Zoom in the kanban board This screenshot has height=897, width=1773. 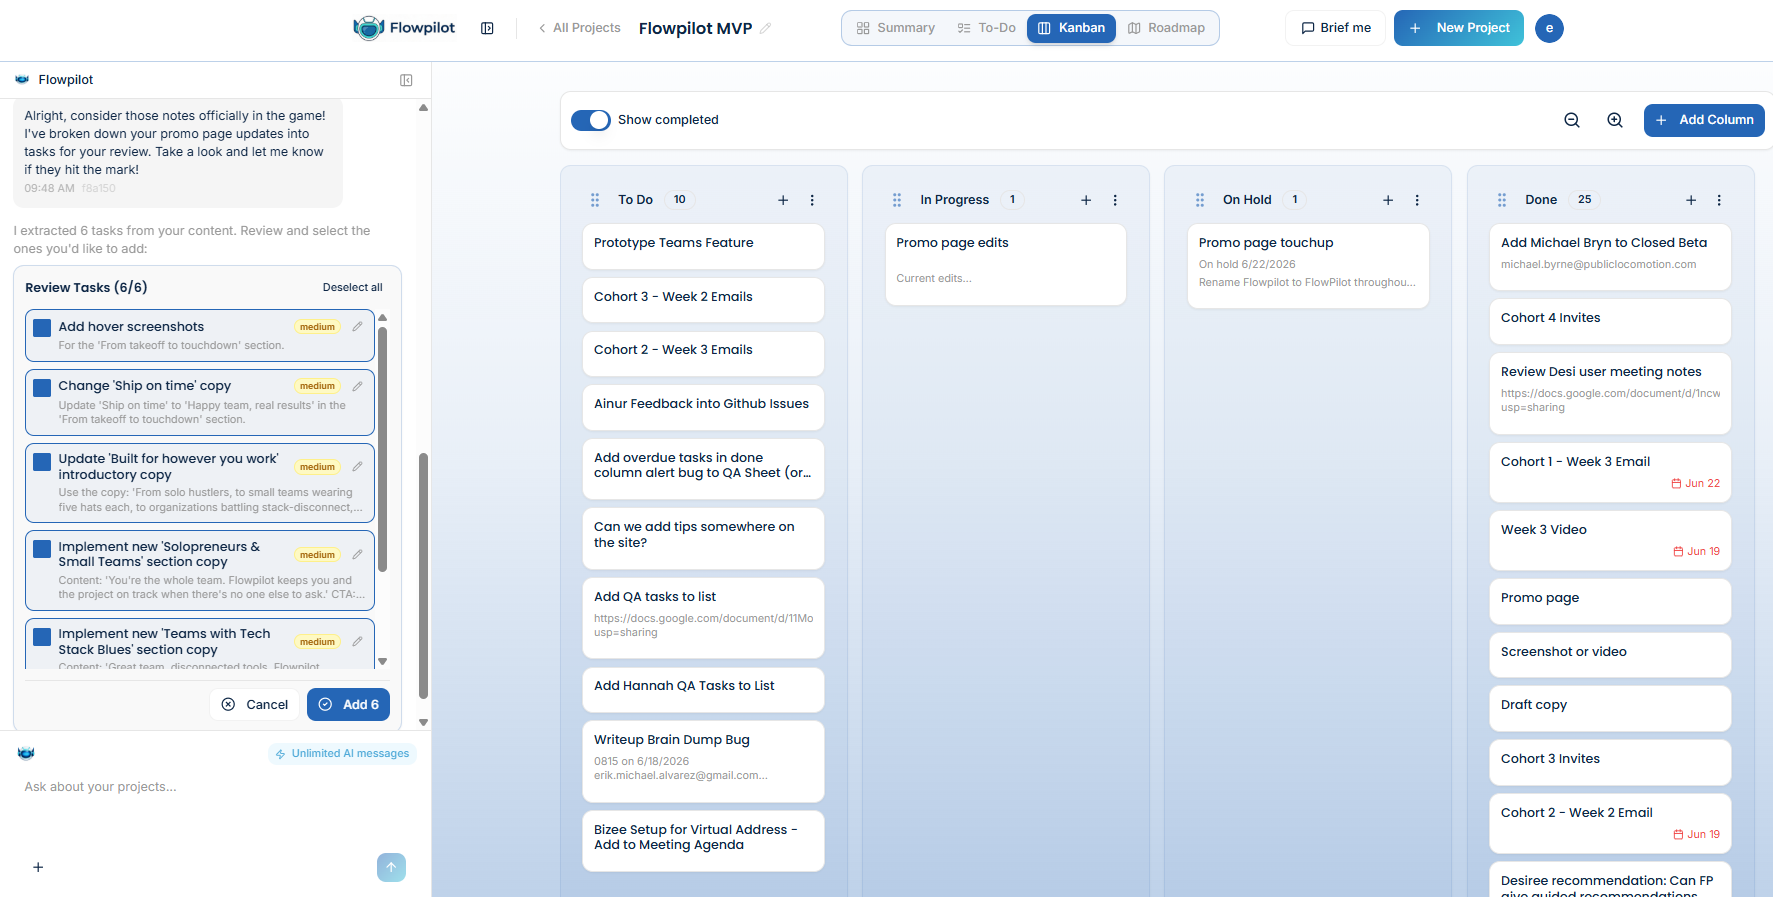1615,120
